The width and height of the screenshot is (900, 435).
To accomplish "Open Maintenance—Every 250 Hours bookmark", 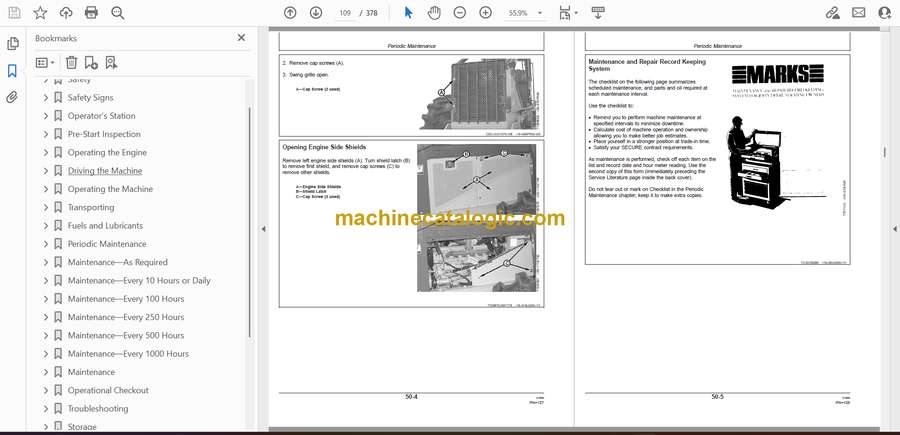I will (126, 317).
